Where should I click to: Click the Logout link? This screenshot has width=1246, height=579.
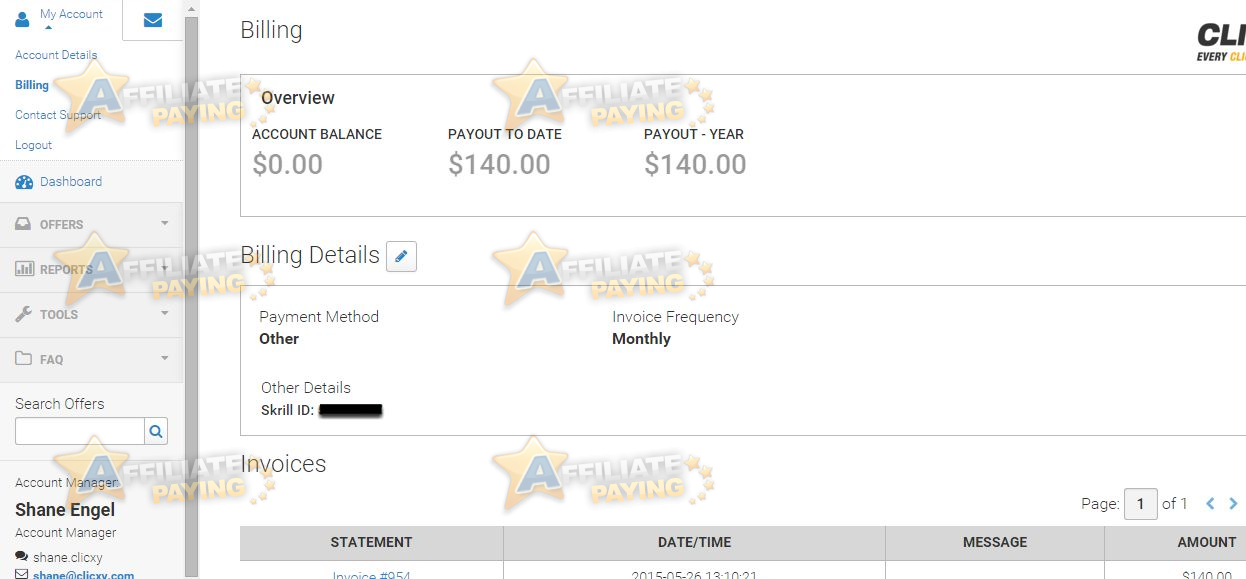pyautogui.click(x=33, y=145)
